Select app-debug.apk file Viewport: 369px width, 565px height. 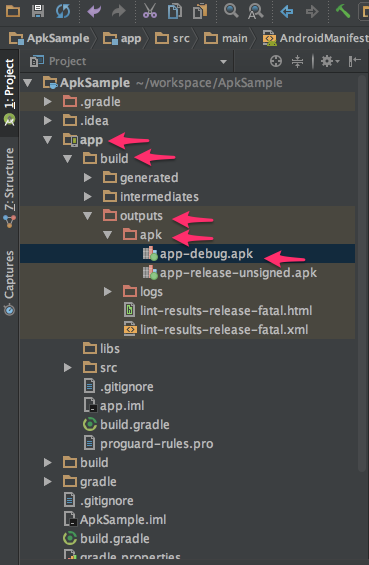coord(187,254)
